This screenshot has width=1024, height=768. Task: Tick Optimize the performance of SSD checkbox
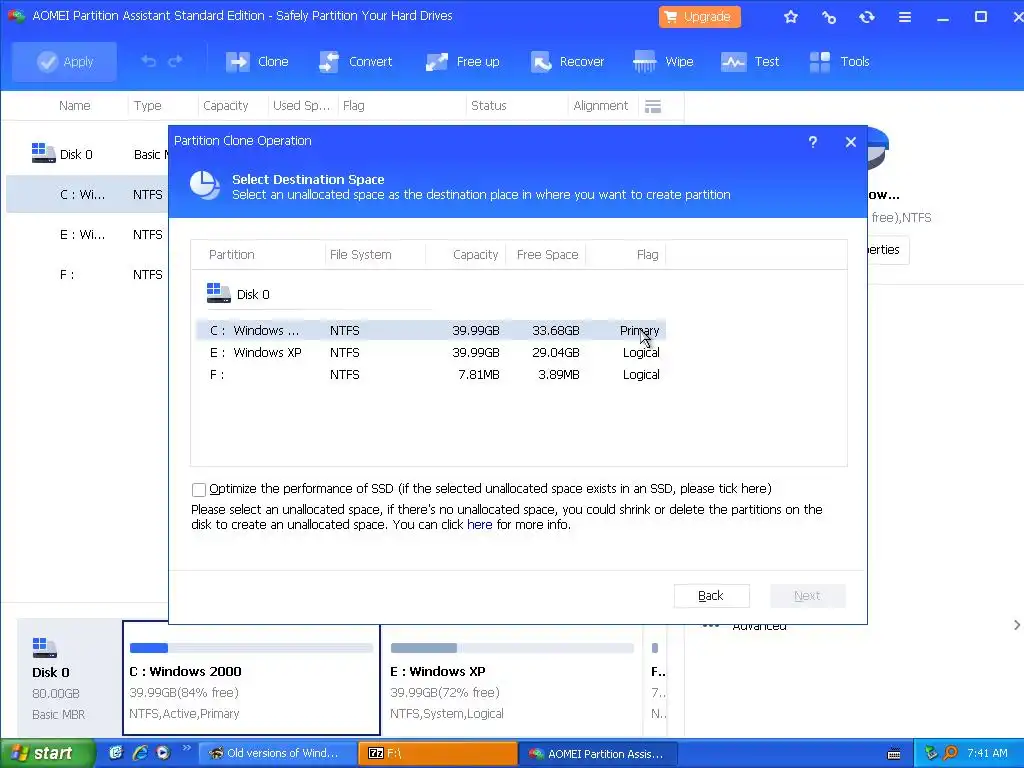pyautogui.click(x=199, y=489)
